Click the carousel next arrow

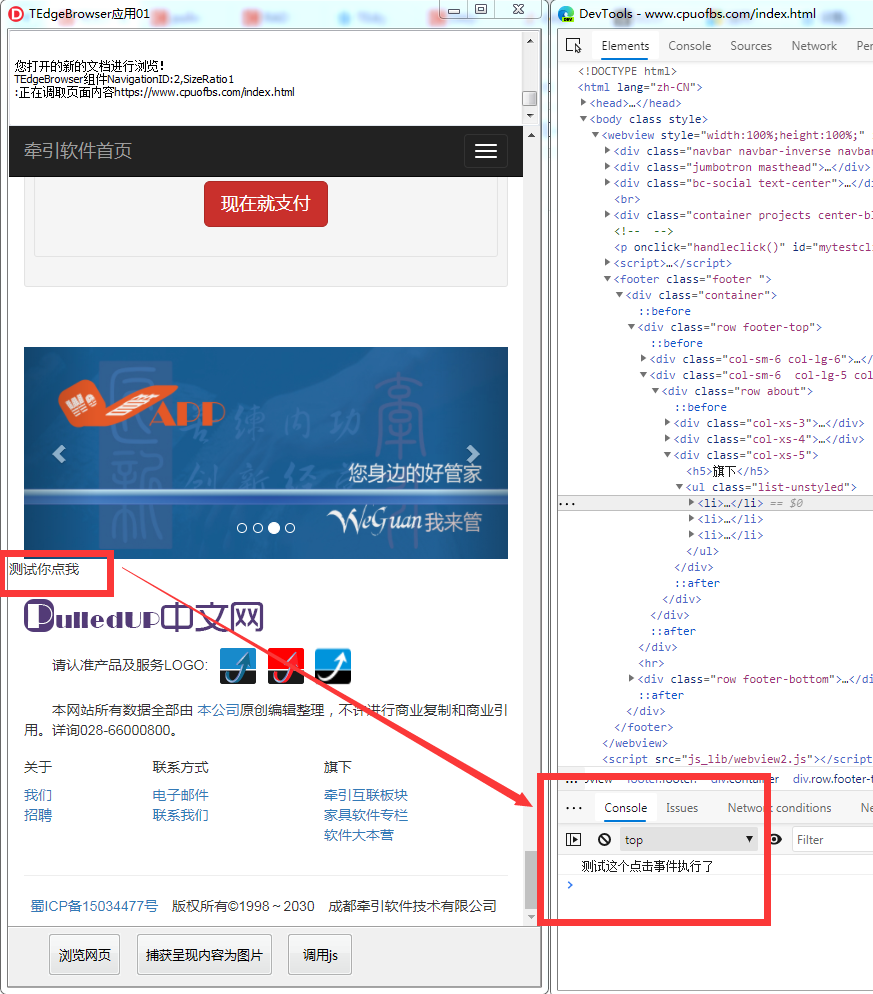[473, 454]
